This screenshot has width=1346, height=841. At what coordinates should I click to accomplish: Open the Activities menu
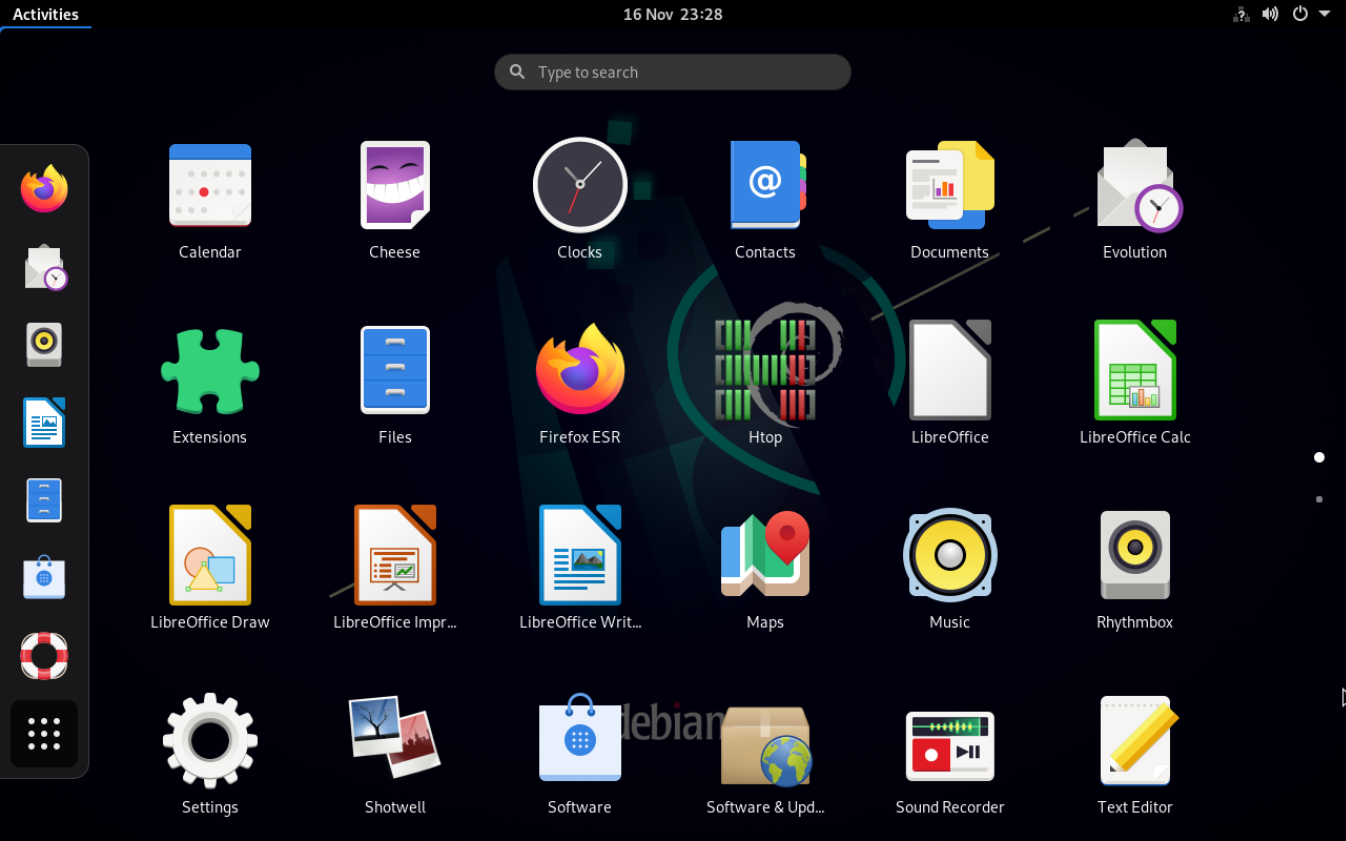click(x=47, y=14)
